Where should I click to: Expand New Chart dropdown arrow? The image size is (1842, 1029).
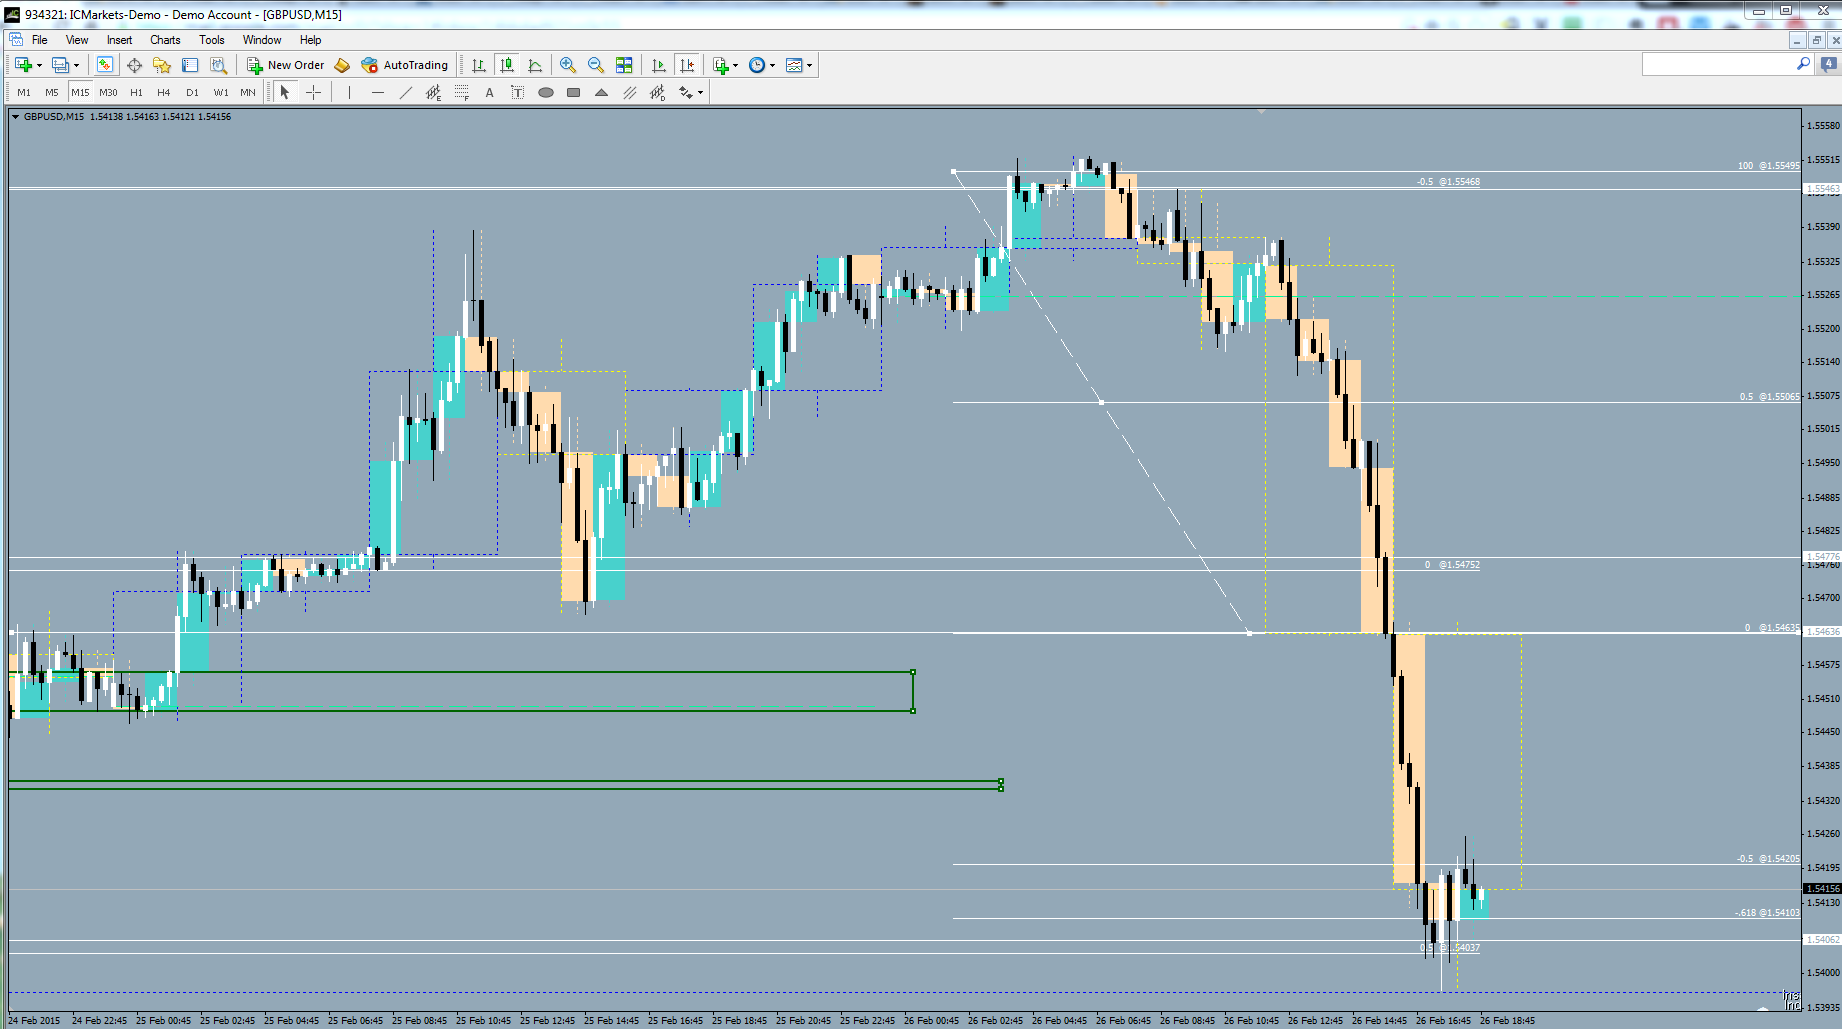(39, 65)
